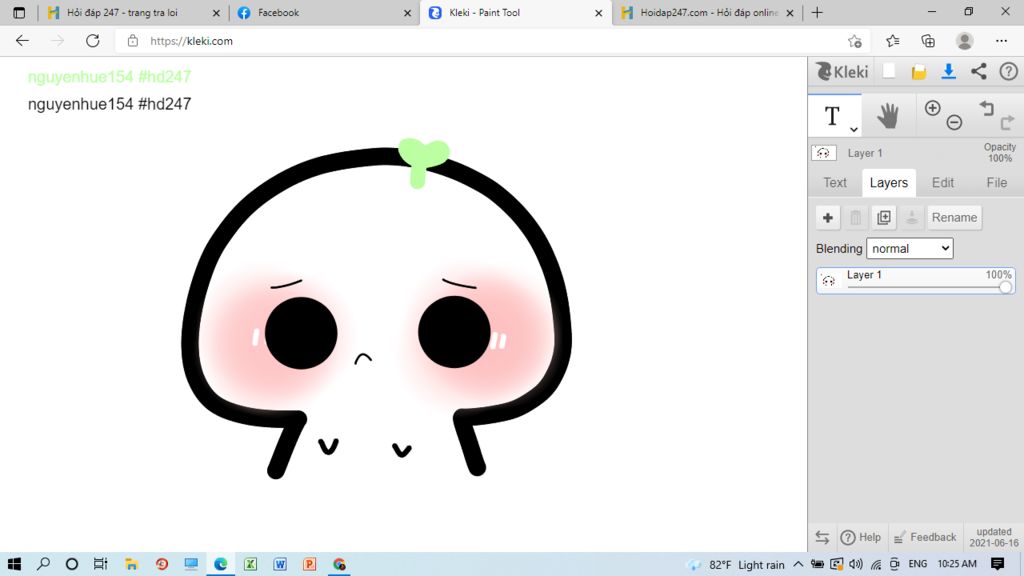The width and height of the screenshot is (1024, 576).
Task: Open an image file with folder icon
Action: pos(919,72)
